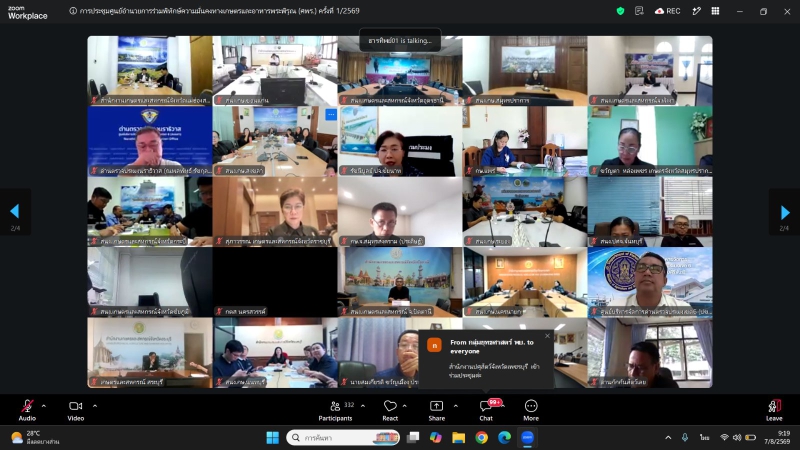Viewport: 800px width, 450px height.
Task: Open clock and date 9:19 calendar
Action: [x=777, y=437]
